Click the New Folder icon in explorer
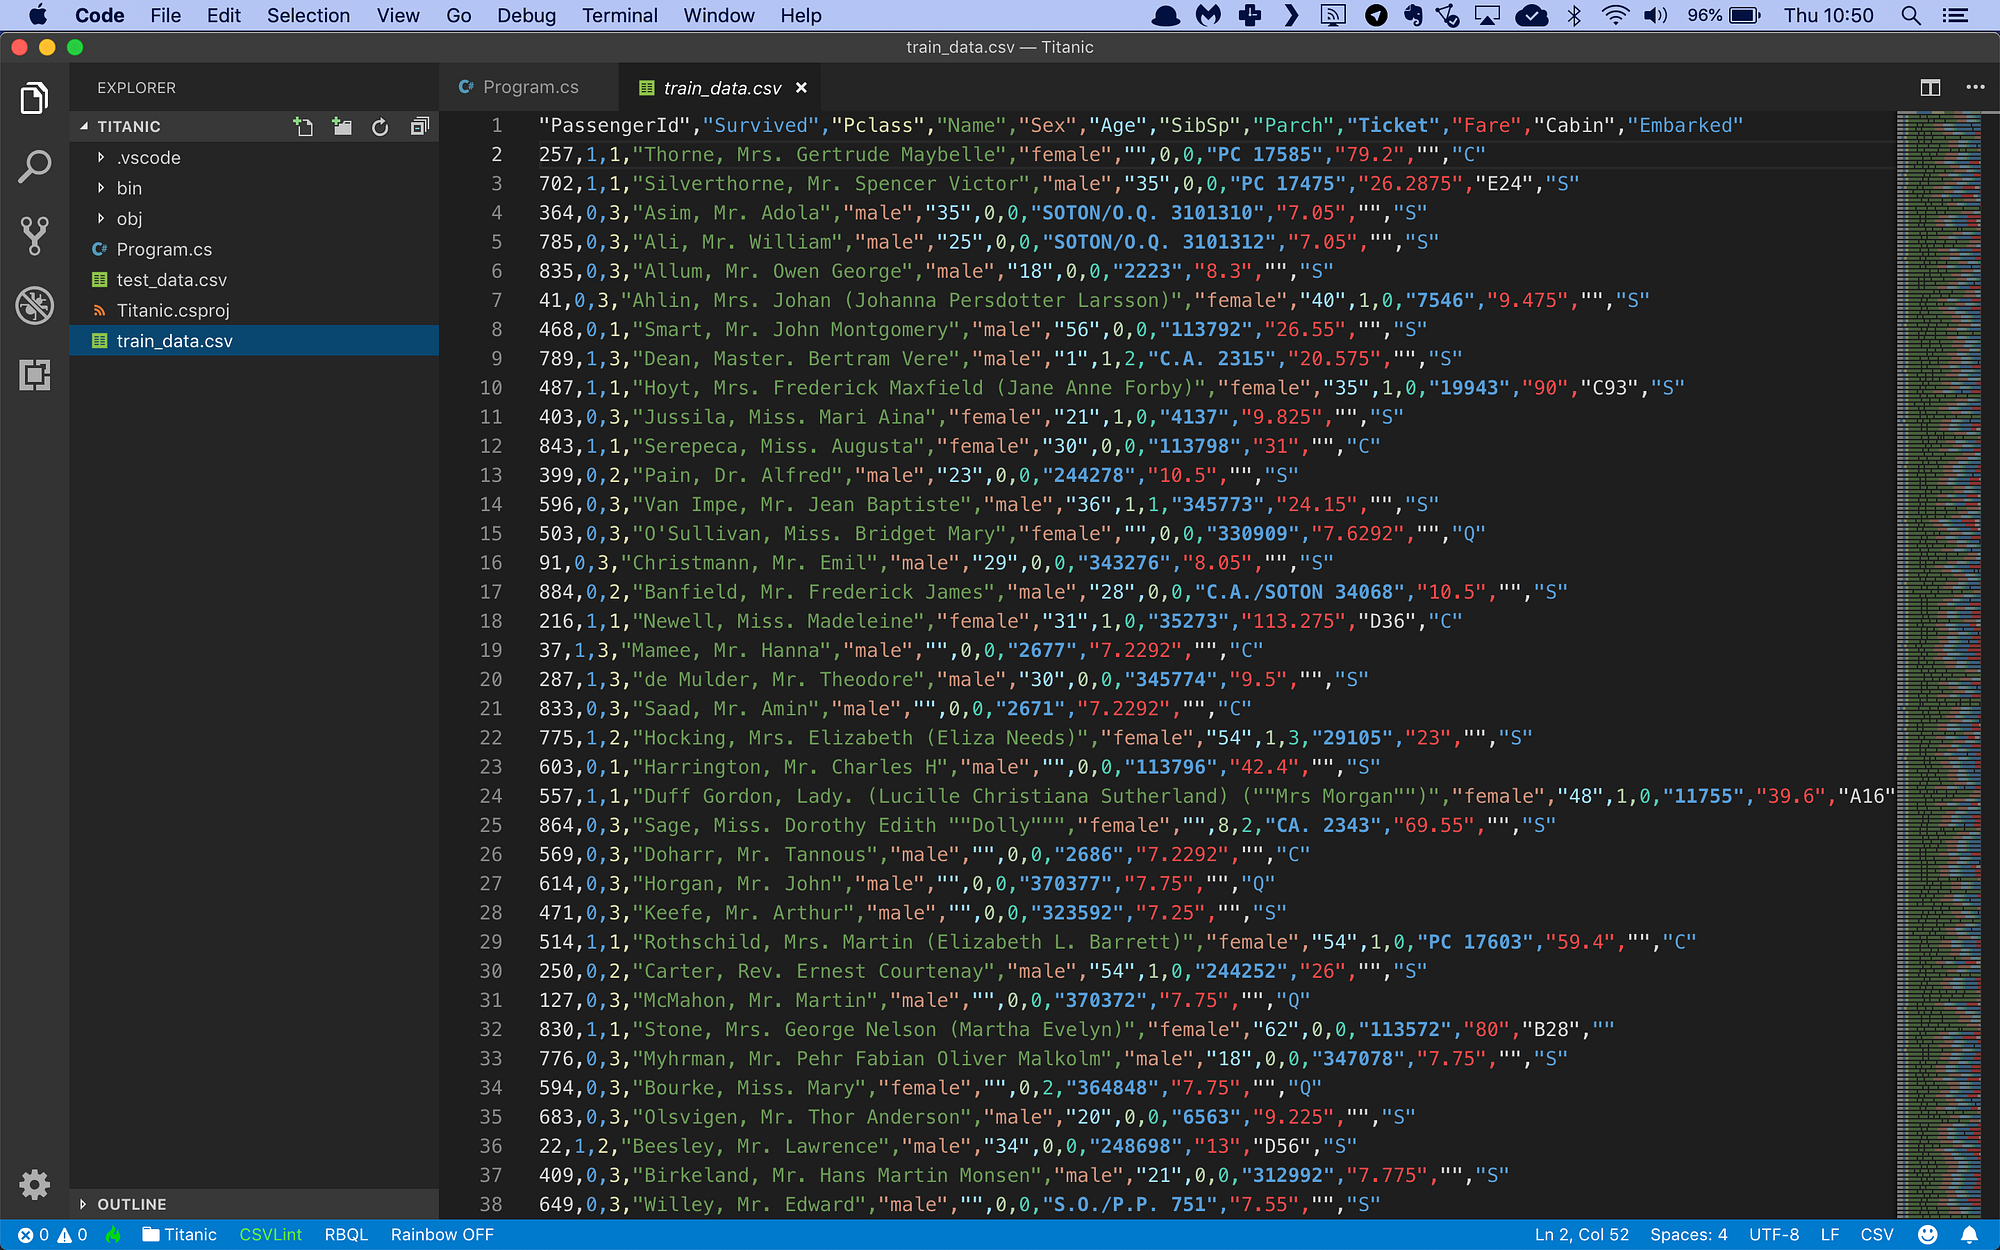This screenshot has height=1250, width=2000. point(342,127)
